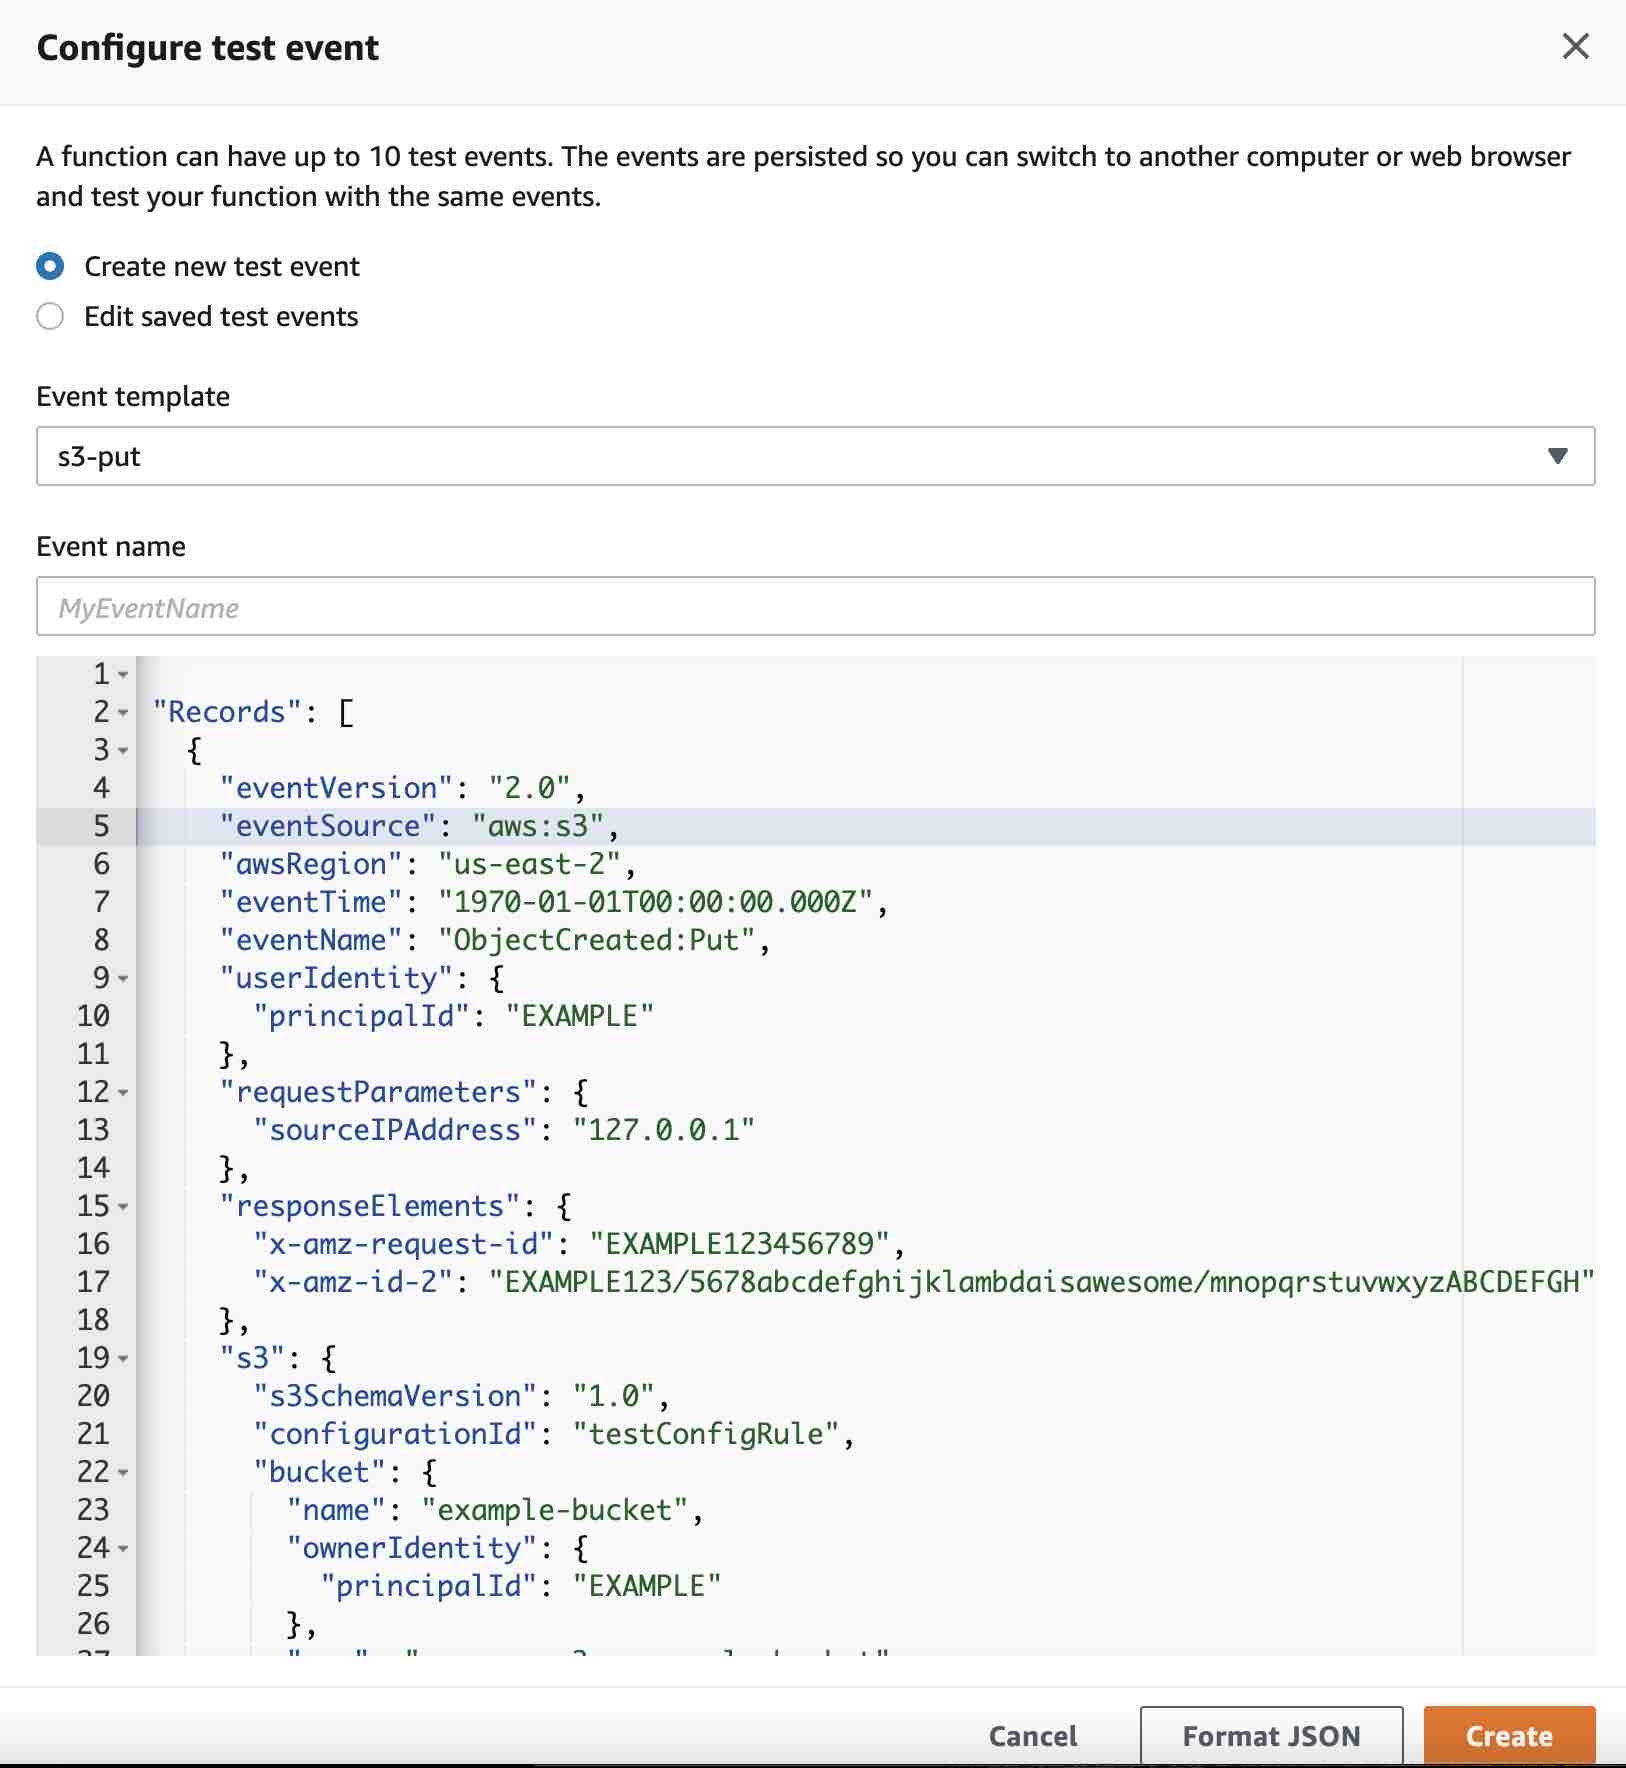Collapse the ownerIdentity object

(122, 1549)
